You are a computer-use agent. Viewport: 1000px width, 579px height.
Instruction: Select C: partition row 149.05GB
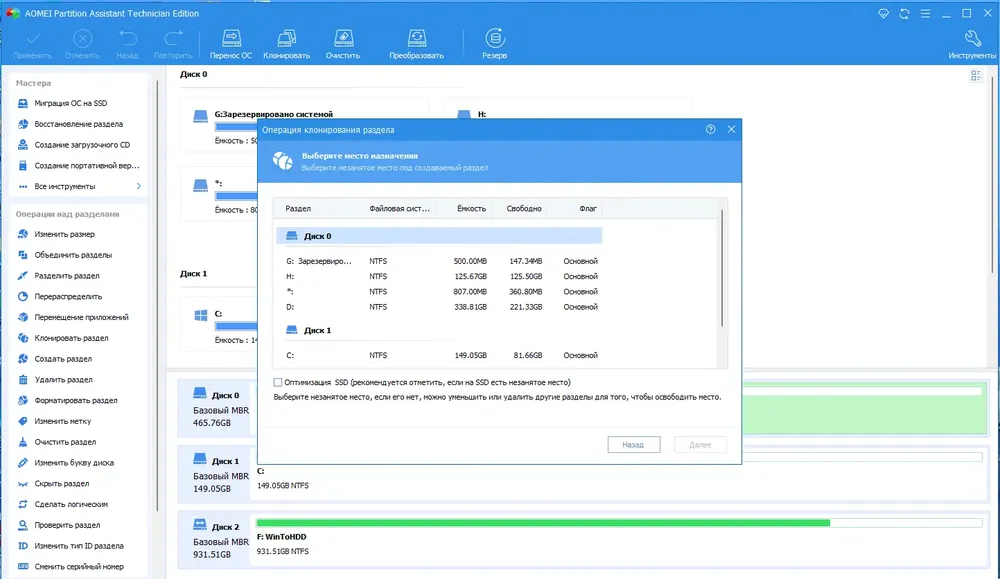point(439,355)
